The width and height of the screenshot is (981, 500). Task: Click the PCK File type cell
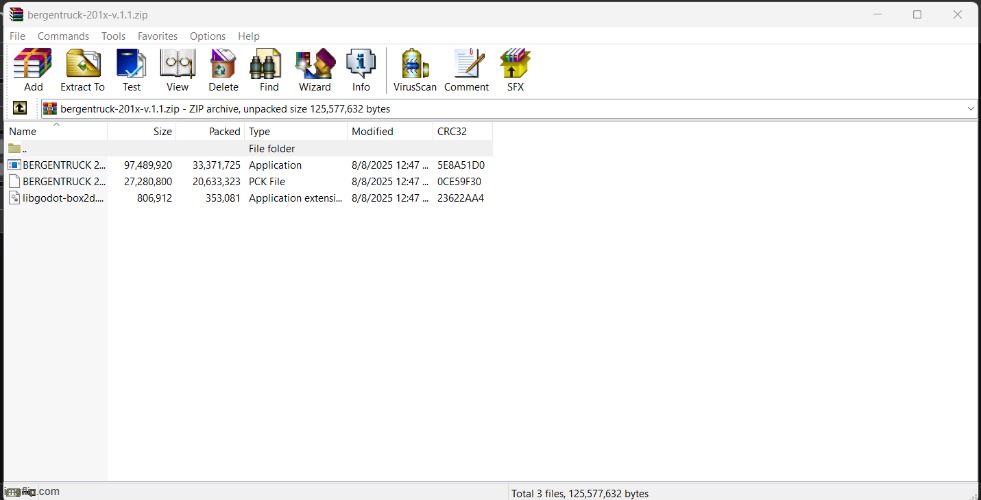click(267, 181)
